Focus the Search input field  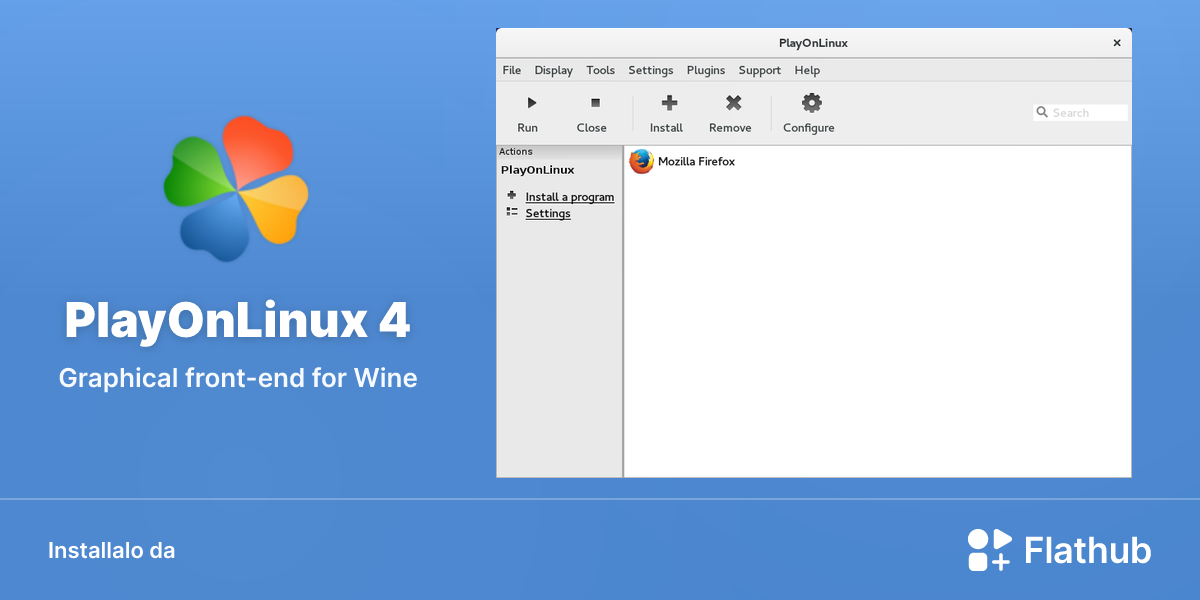[1080, 113]
